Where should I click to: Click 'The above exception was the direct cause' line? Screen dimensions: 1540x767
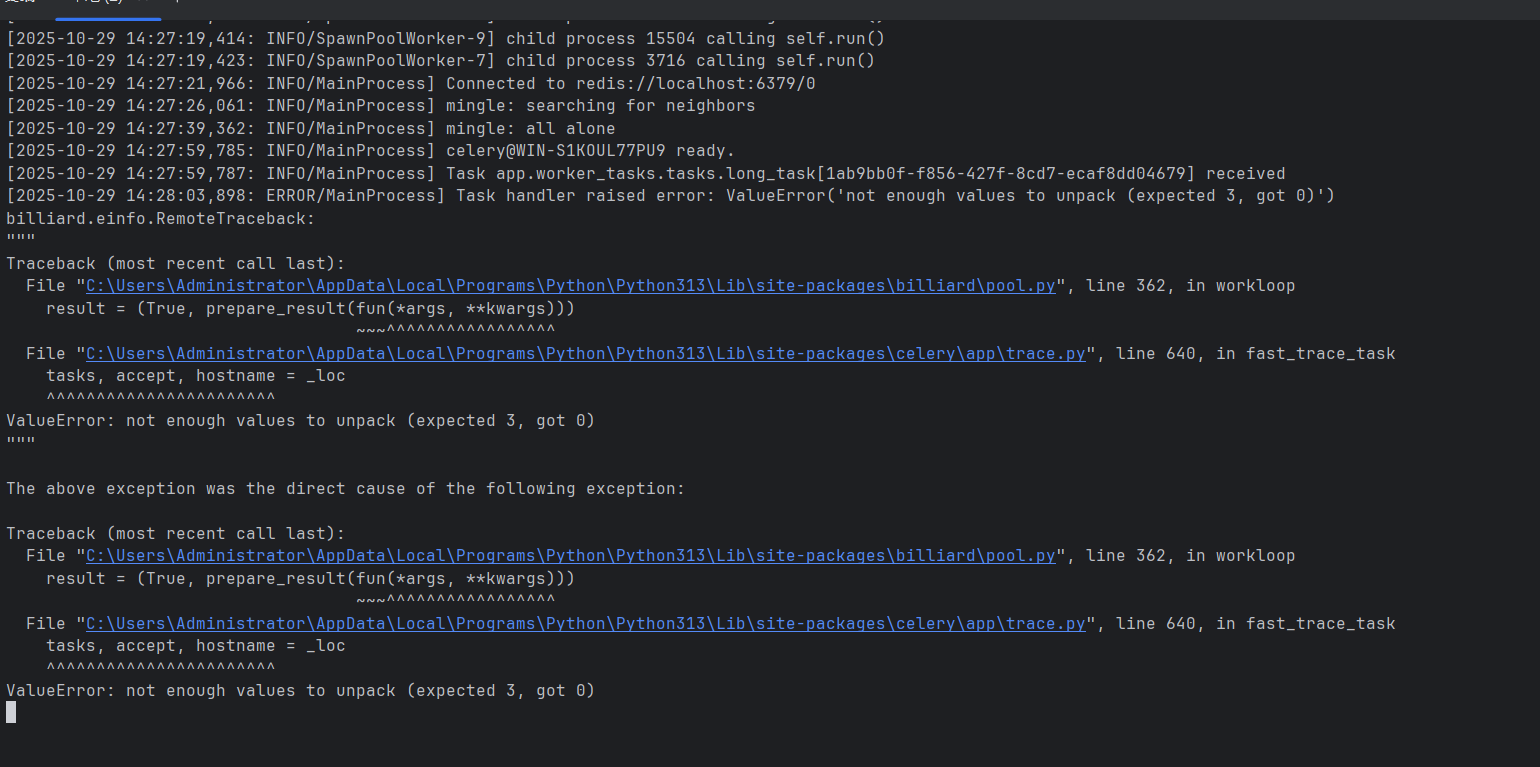point(346,489)
